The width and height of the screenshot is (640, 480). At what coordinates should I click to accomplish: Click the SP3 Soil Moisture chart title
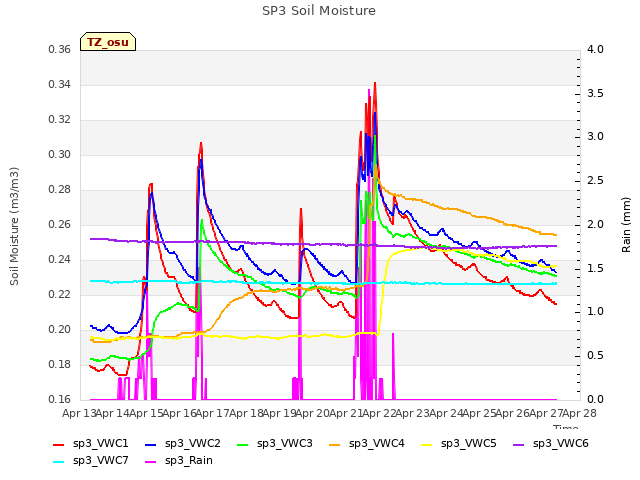[319, 11]
